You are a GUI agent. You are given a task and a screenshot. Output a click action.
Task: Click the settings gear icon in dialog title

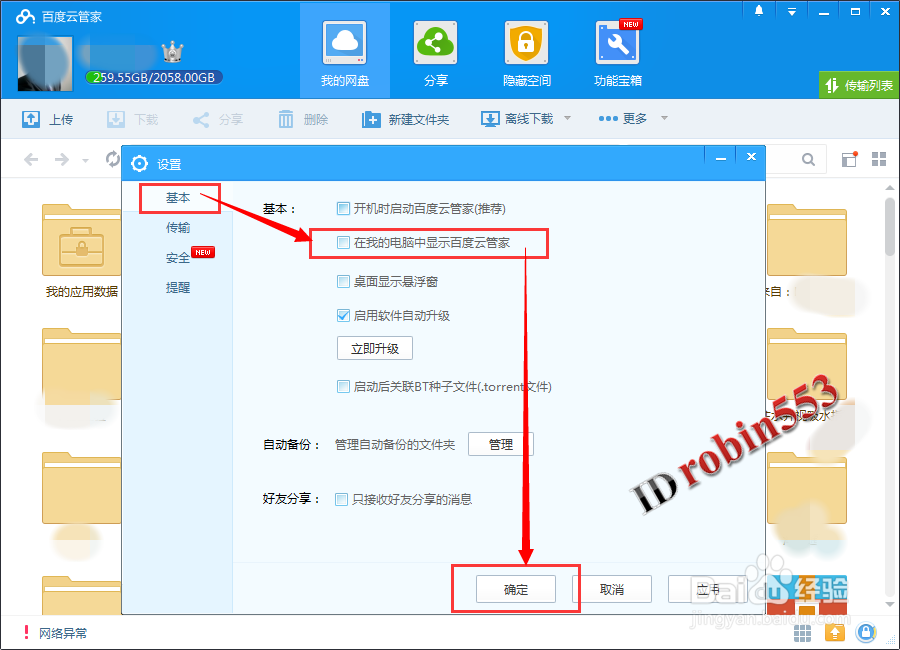139,164
